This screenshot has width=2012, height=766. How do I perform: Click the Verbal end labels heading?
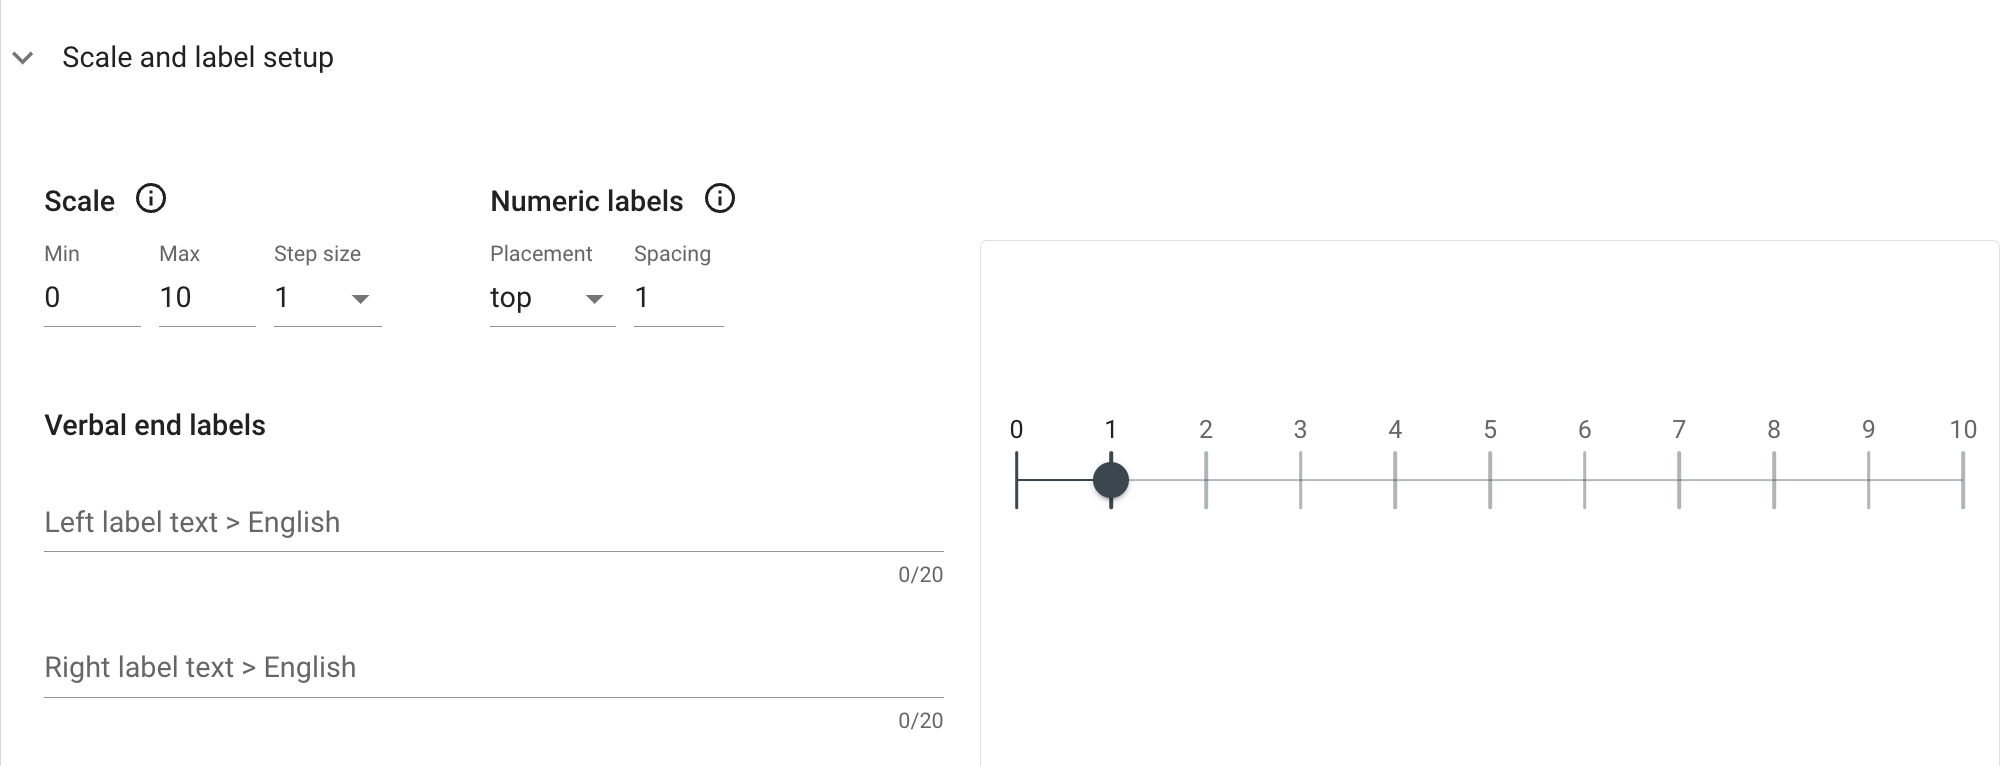[x=155, y=424]
